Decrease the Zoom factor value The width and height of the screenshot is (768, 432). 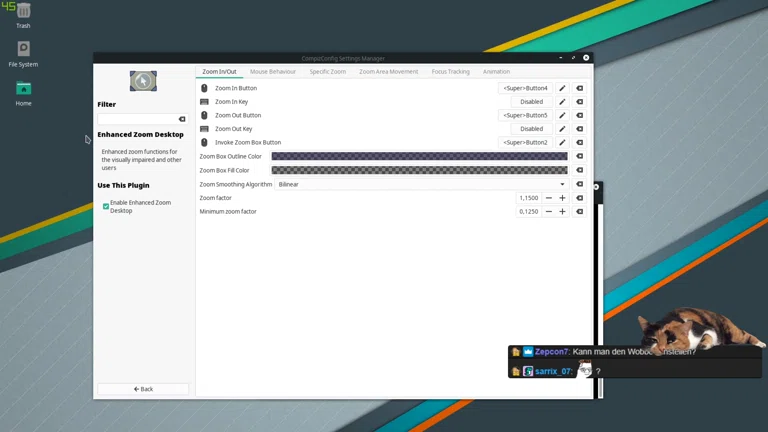coord(549,198)
